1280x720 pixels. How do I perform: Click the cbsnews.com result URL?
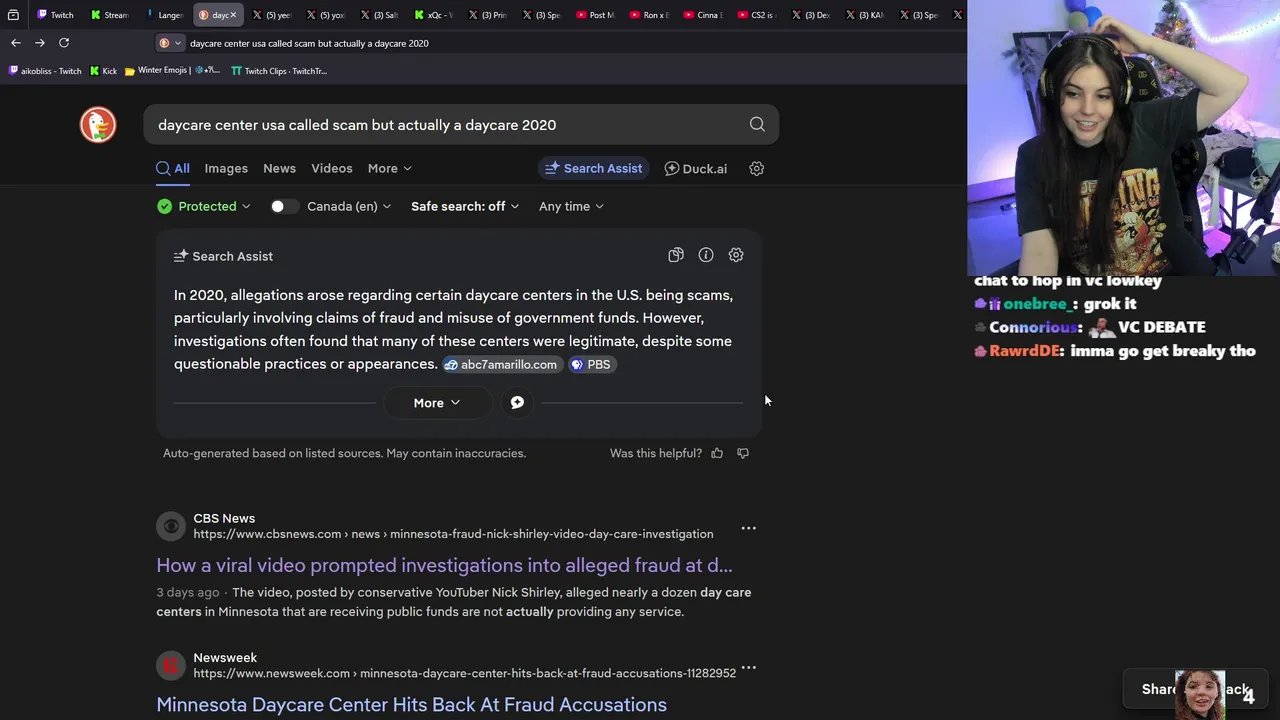pos(453,534)
